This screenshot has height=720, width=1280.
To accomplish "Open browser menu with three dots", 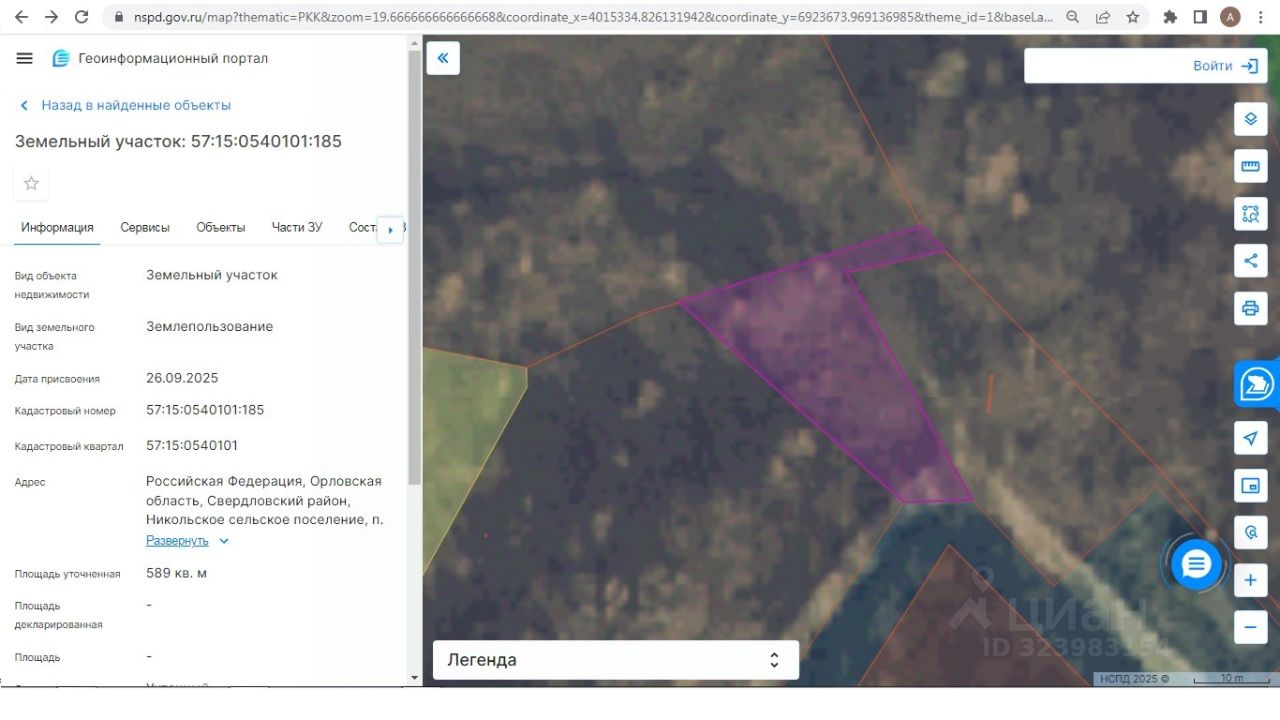I will [1262, 17].
